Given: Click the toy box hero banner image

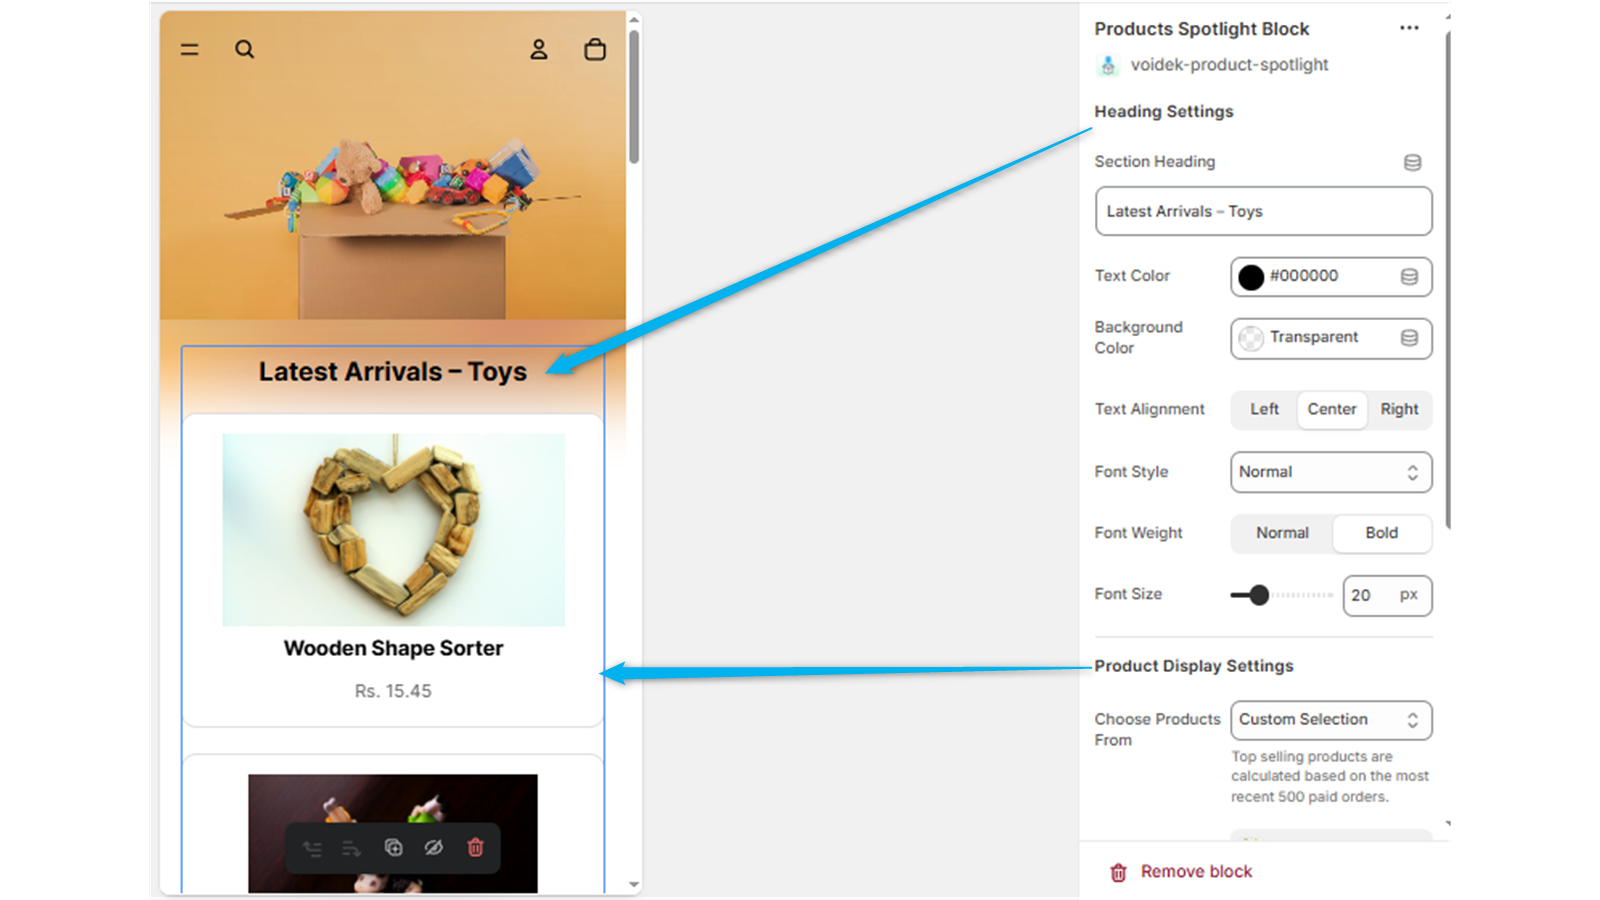Looking at the screenshot, I should [393, 165].
